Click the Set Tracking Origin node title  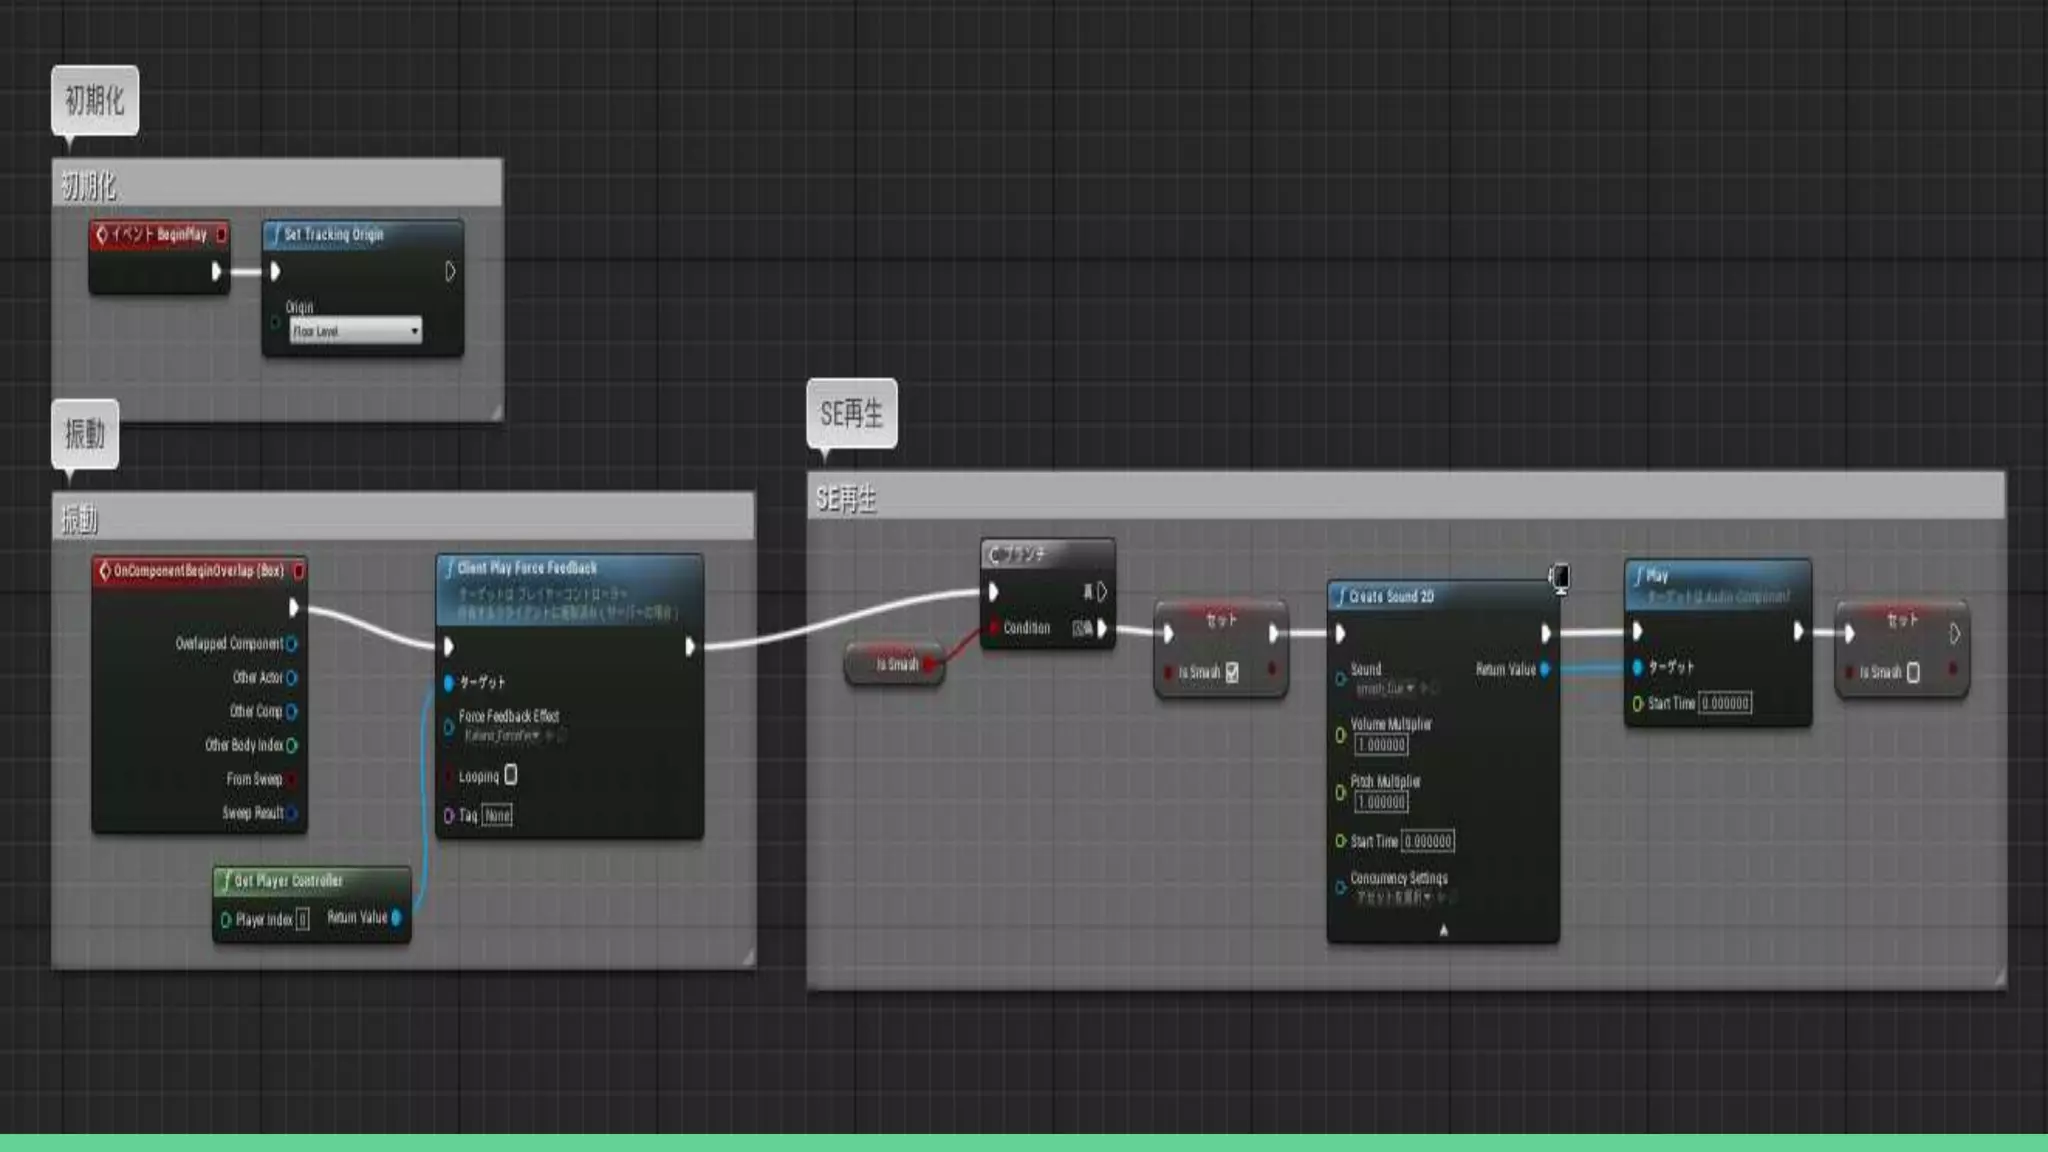coord(334,235)
